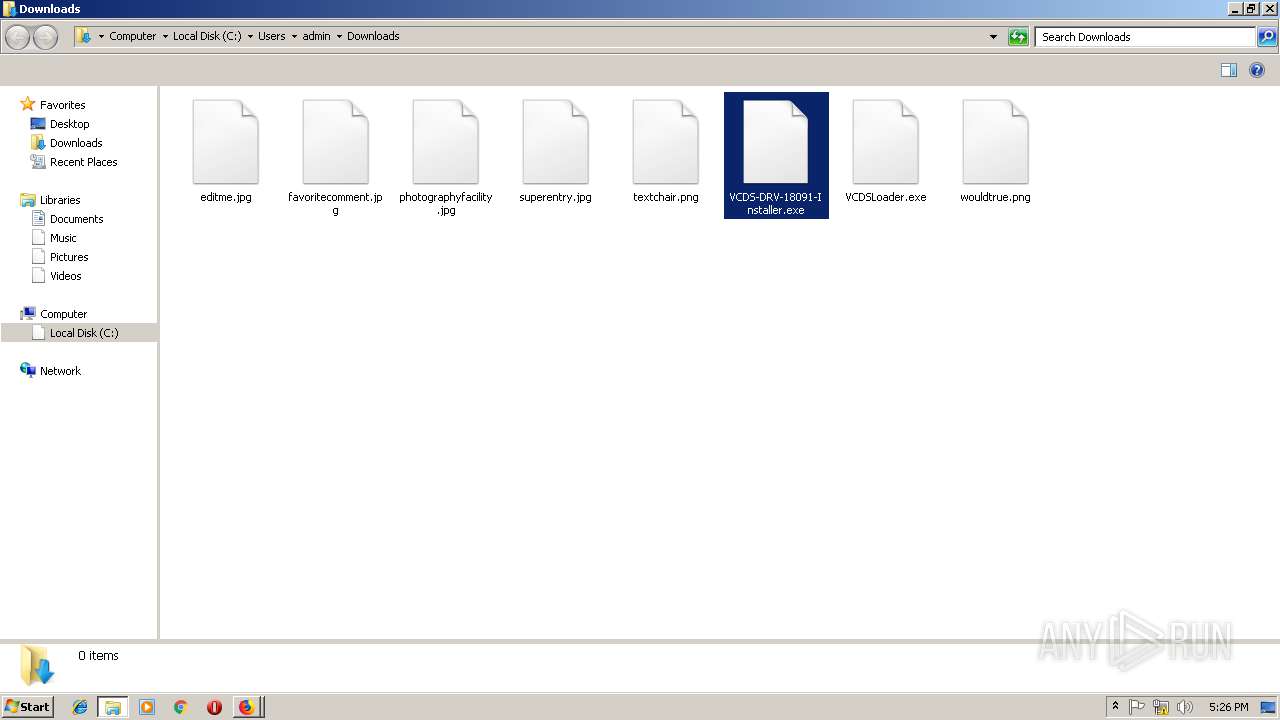Select the wouldtrue.png file icon
Screen dimensions: 1280x720
click(996, 141)
